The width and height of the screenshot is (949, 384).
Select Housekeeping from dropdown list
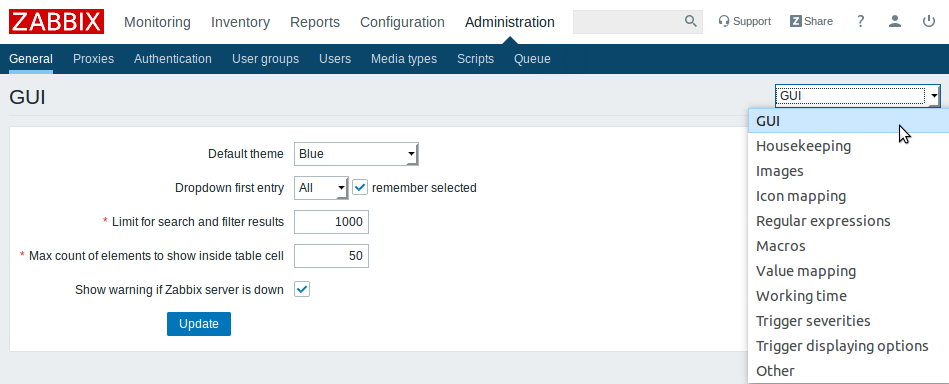(803, 146)
